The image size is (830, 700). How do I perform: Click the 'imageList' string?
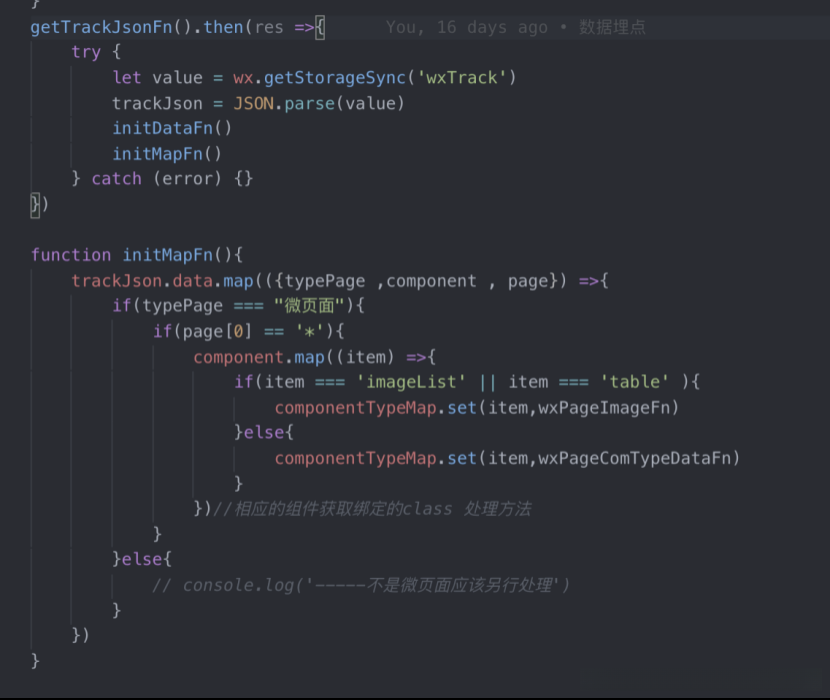pyautogui.click(x=411, y=382)
